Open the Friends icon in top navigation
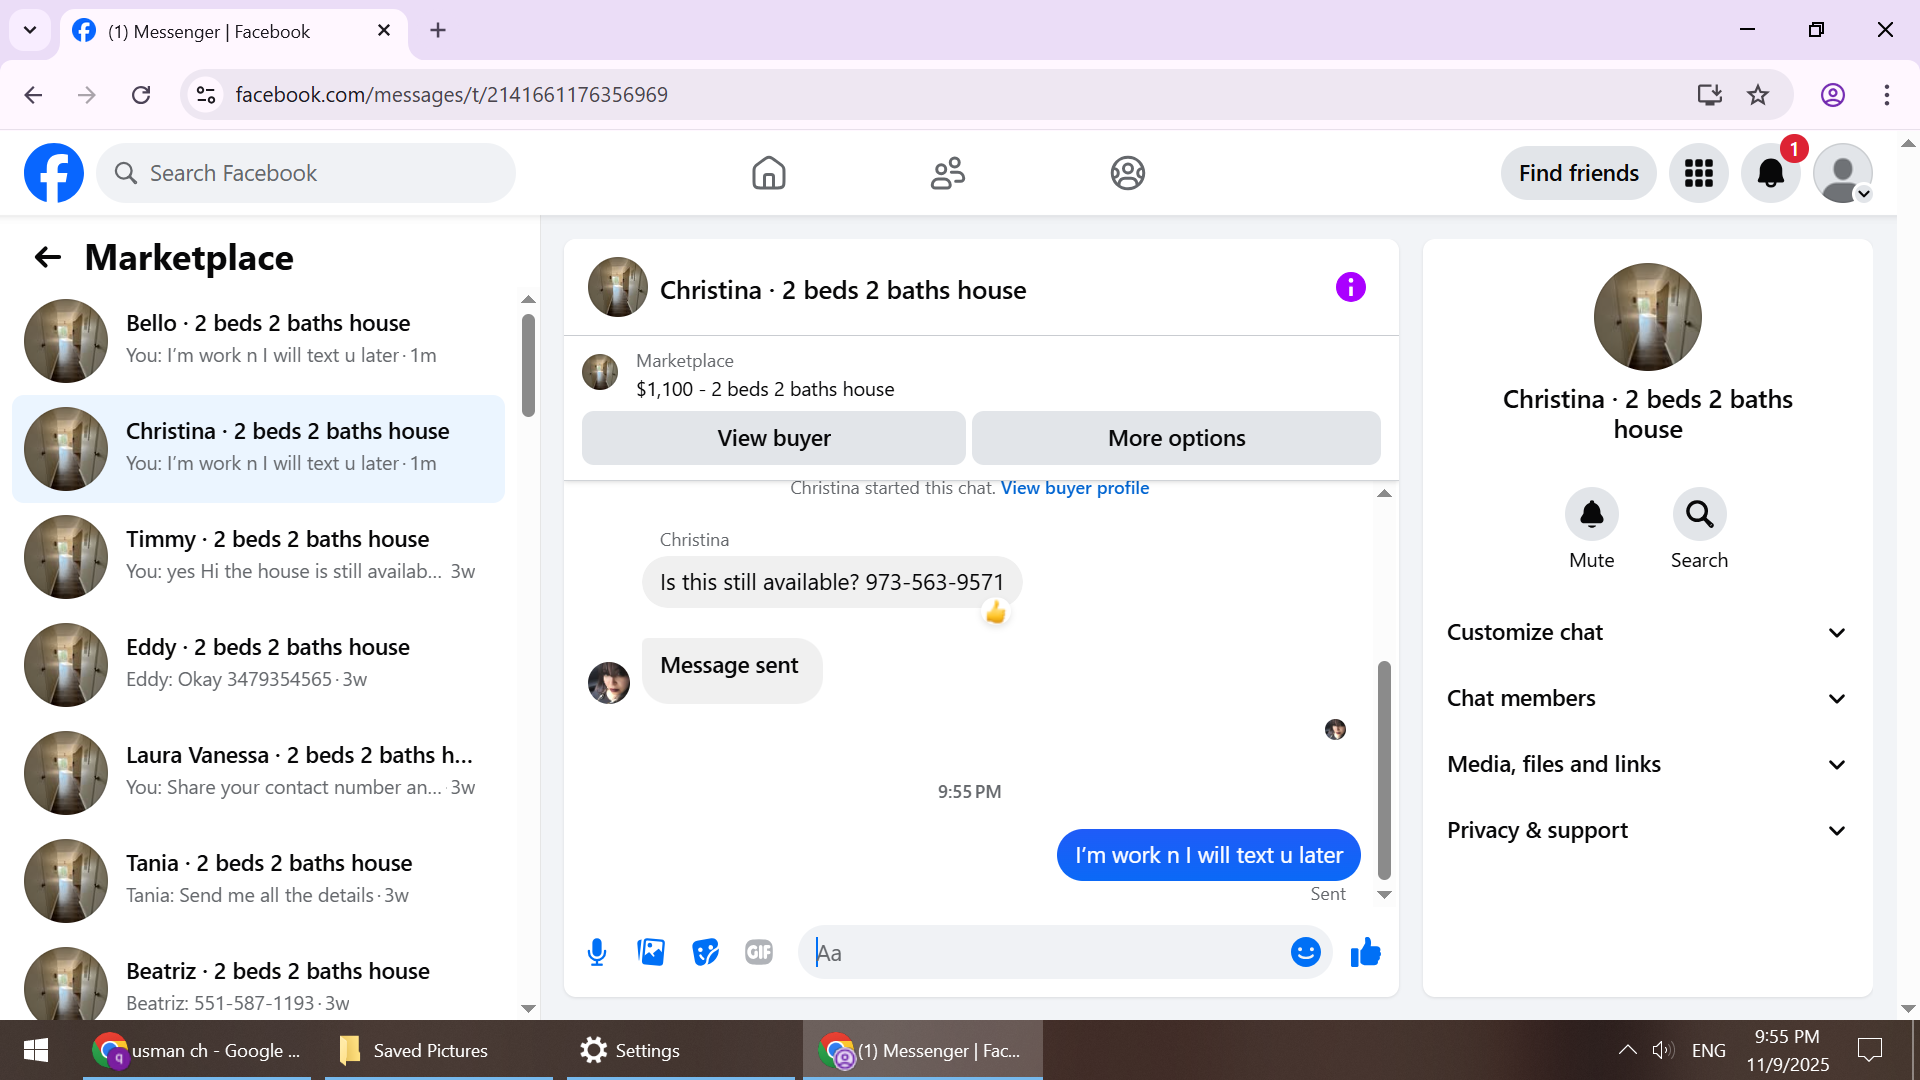The width and height of the screenshot is (1920, 1080). pyautogui.click(x=947, y=173)
